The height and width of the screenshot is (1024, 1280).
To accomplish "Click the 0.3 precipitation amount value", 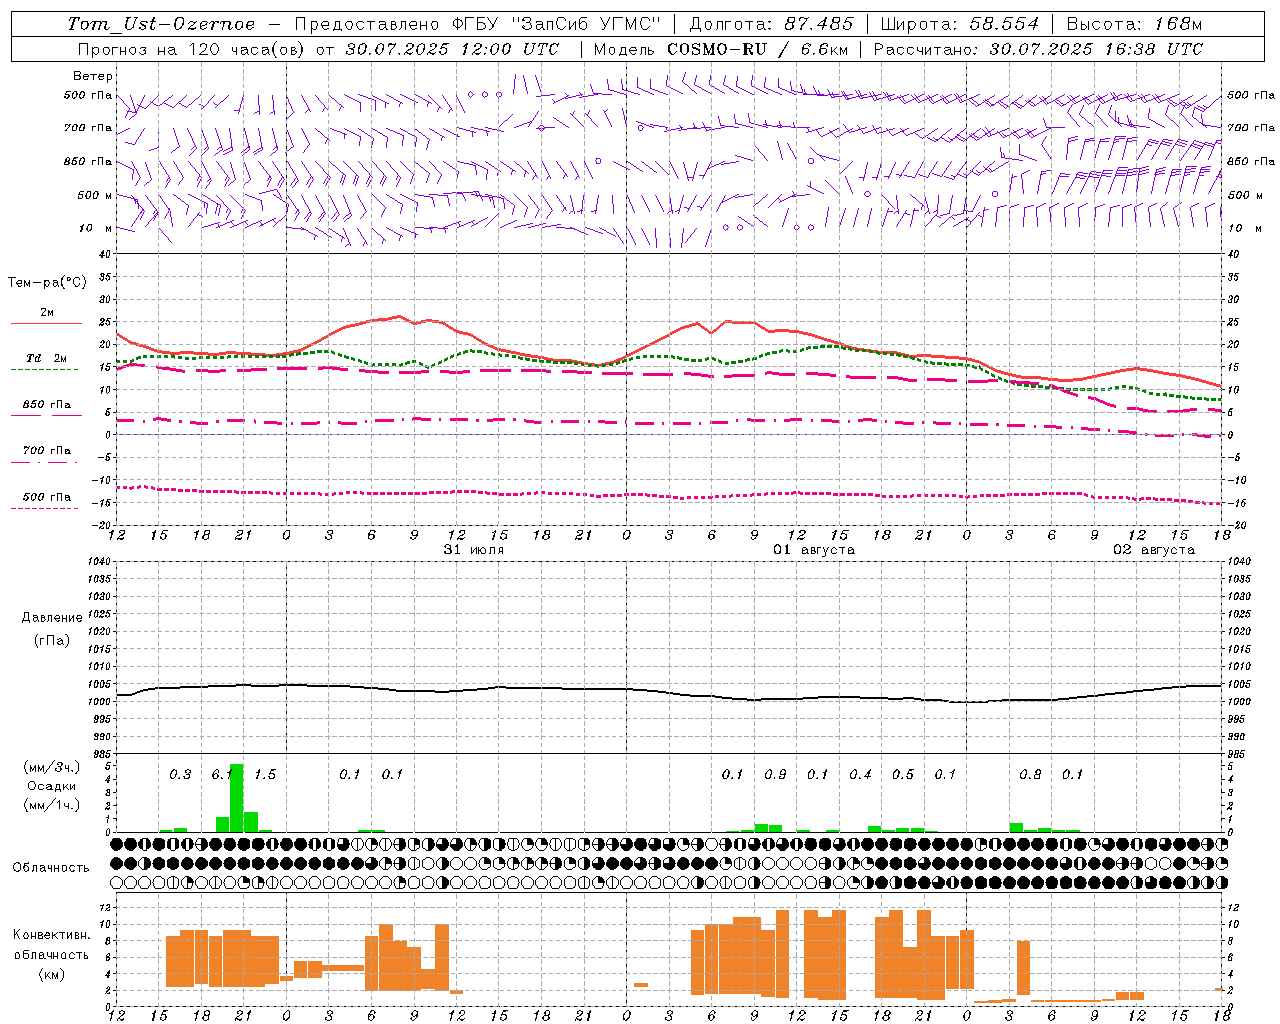I will tap(180, 775).
